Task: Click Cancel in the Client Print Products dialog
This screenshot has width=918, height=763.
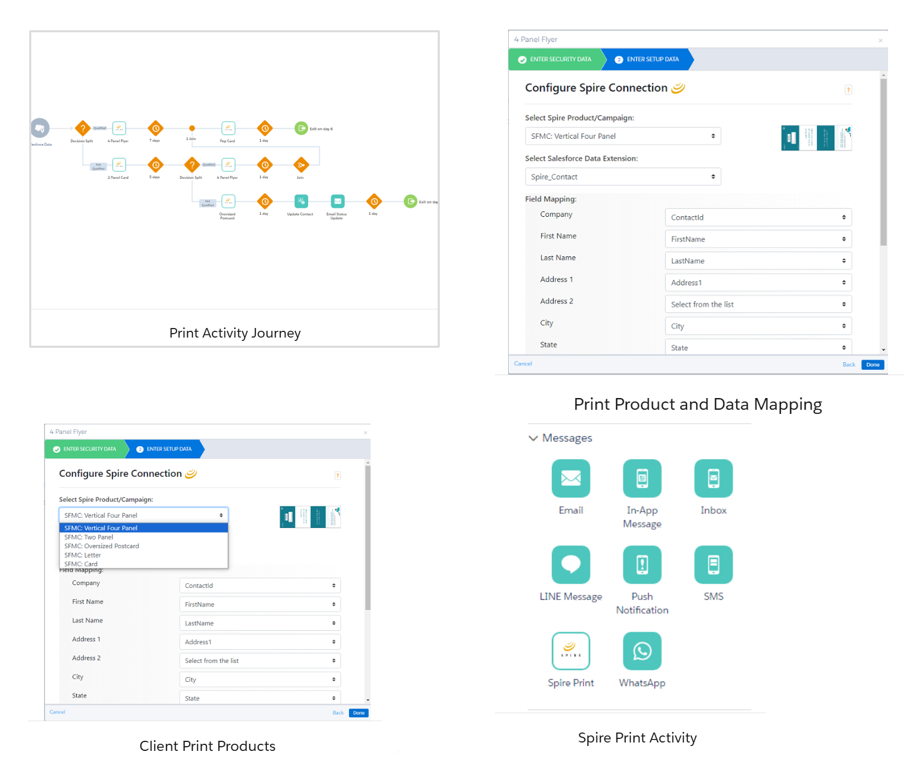Action: [x=57, y=712]
